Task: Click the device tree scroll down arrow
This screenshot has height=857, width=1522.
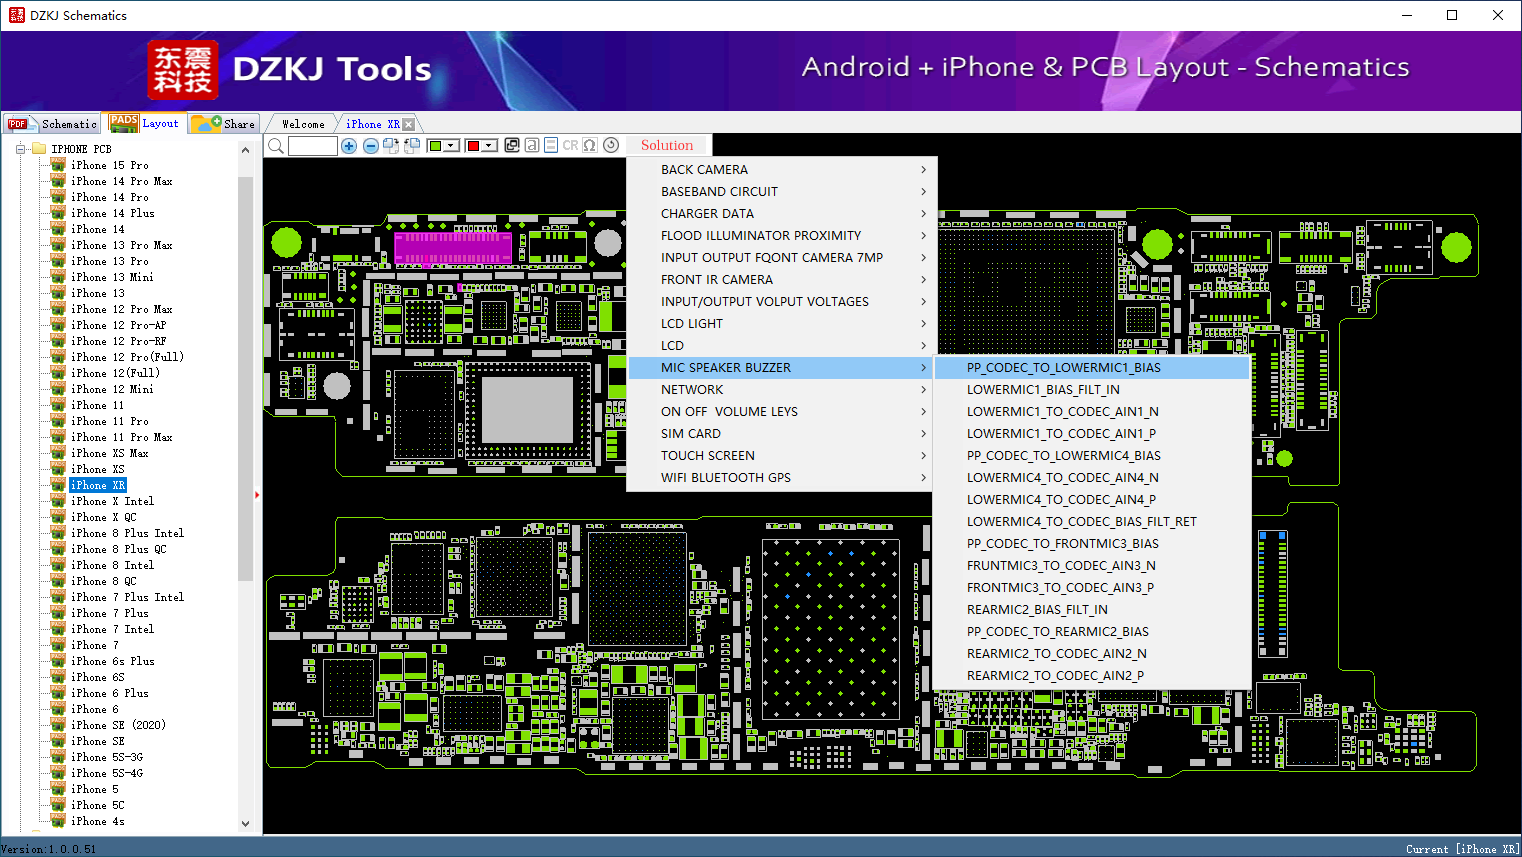Action: click(246, 824)
